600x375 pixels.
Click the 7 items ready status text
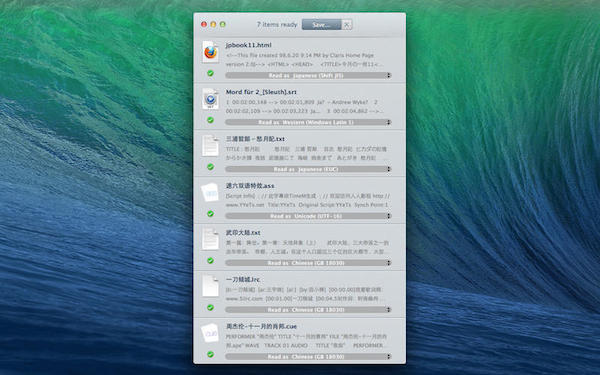[x=277, y=24]
